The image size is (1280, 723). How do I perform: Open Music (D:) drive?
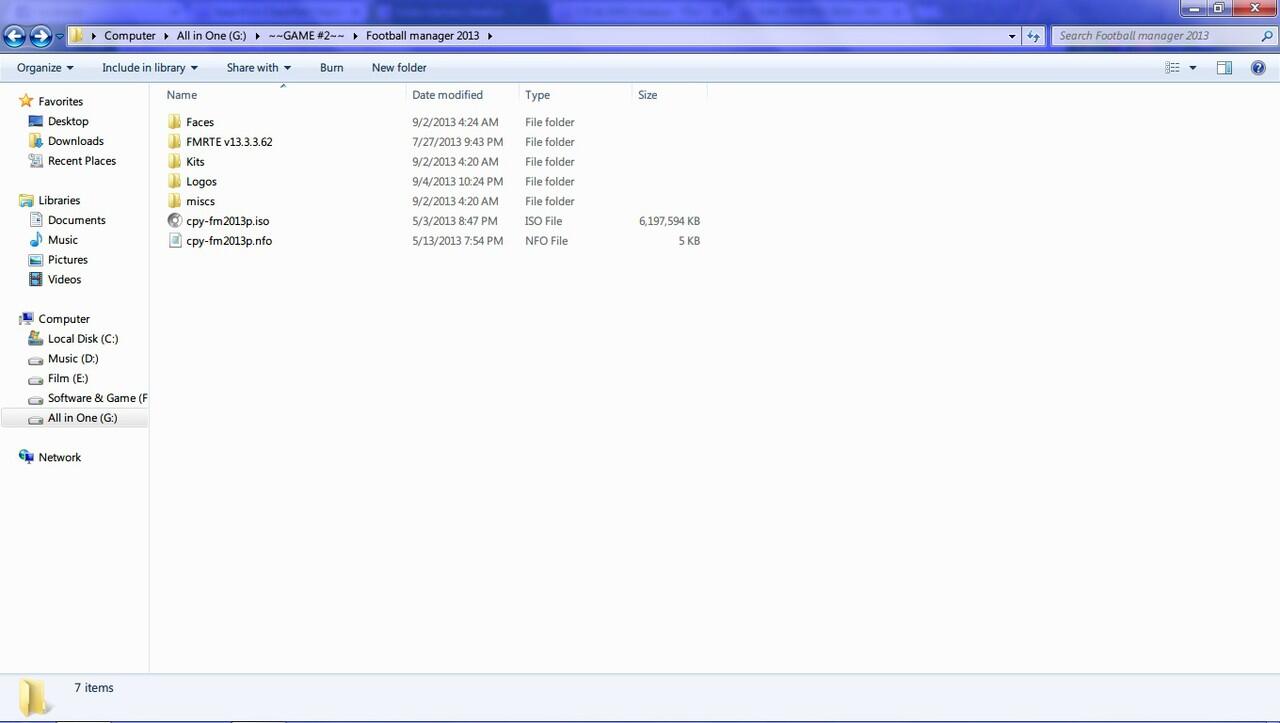[73, 359]
